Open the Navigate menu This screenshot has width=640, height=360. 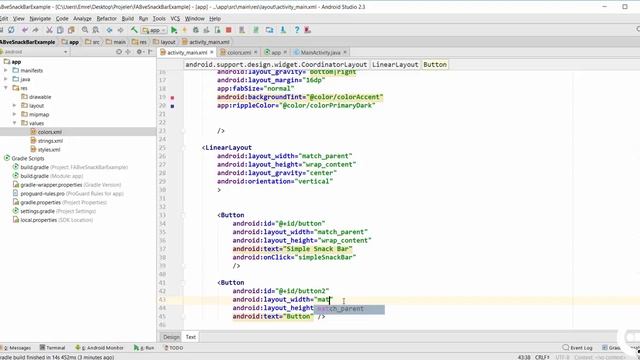coord(40,18)
